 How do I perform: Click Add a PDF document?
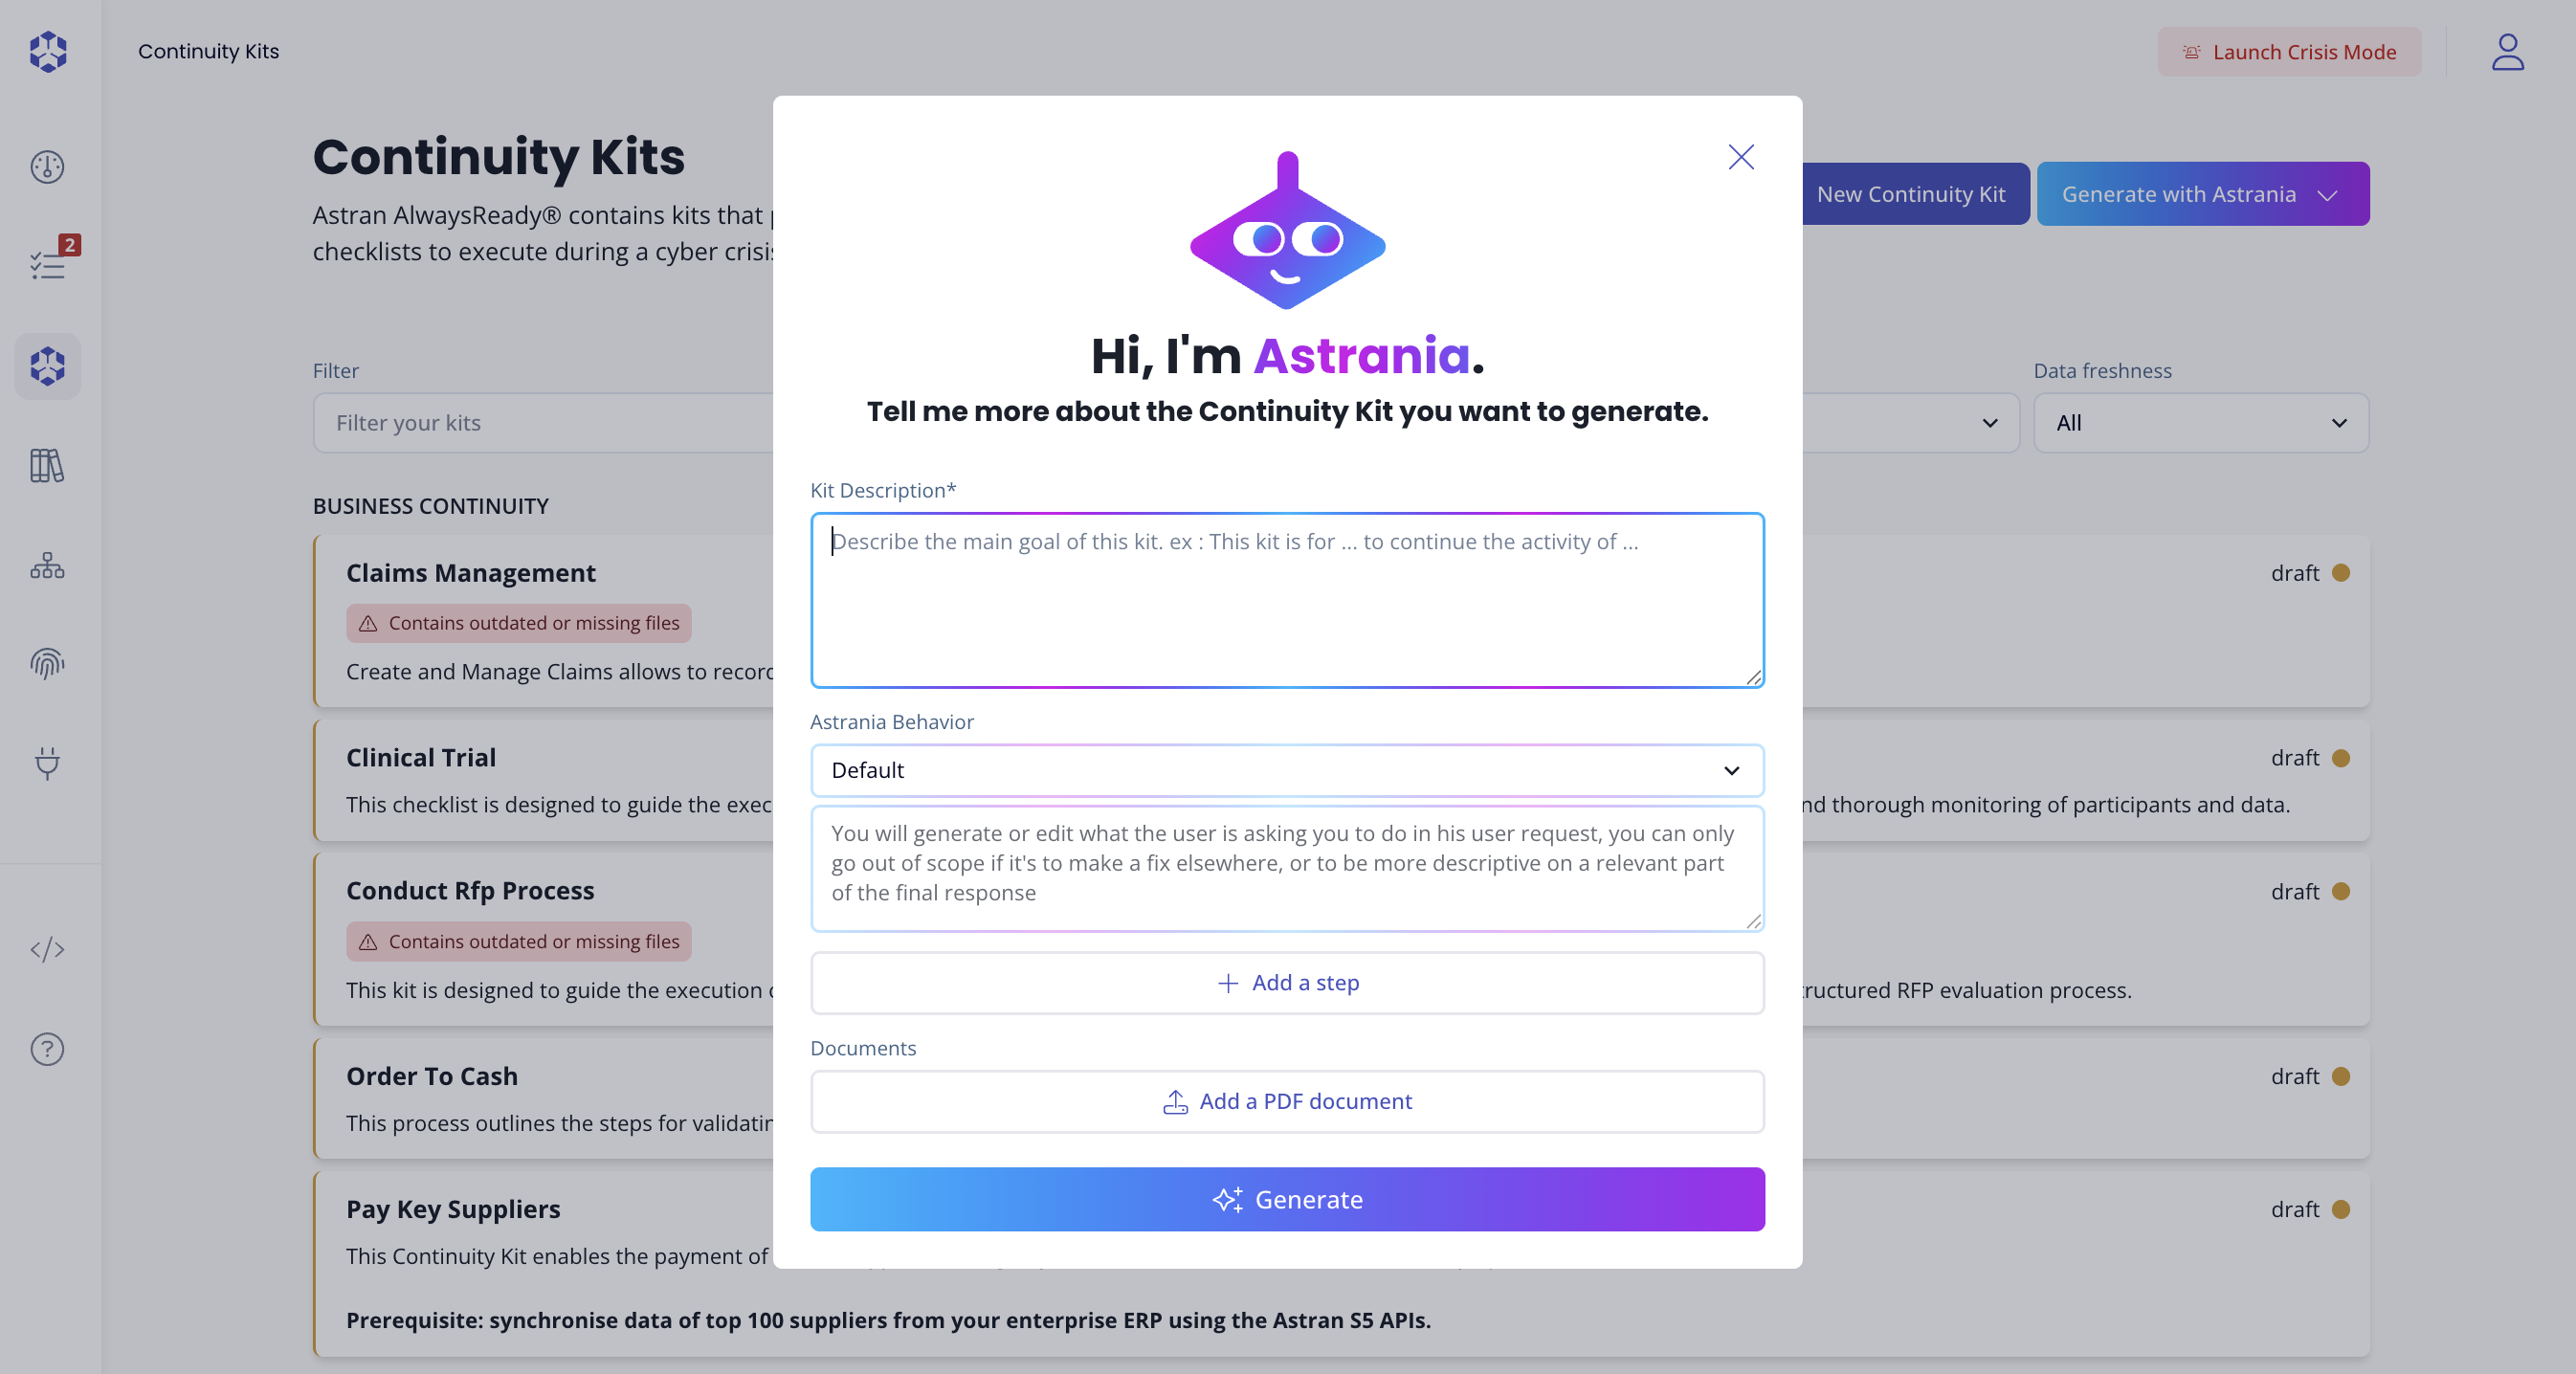pyautogui.click(x=1287, y=1101)
